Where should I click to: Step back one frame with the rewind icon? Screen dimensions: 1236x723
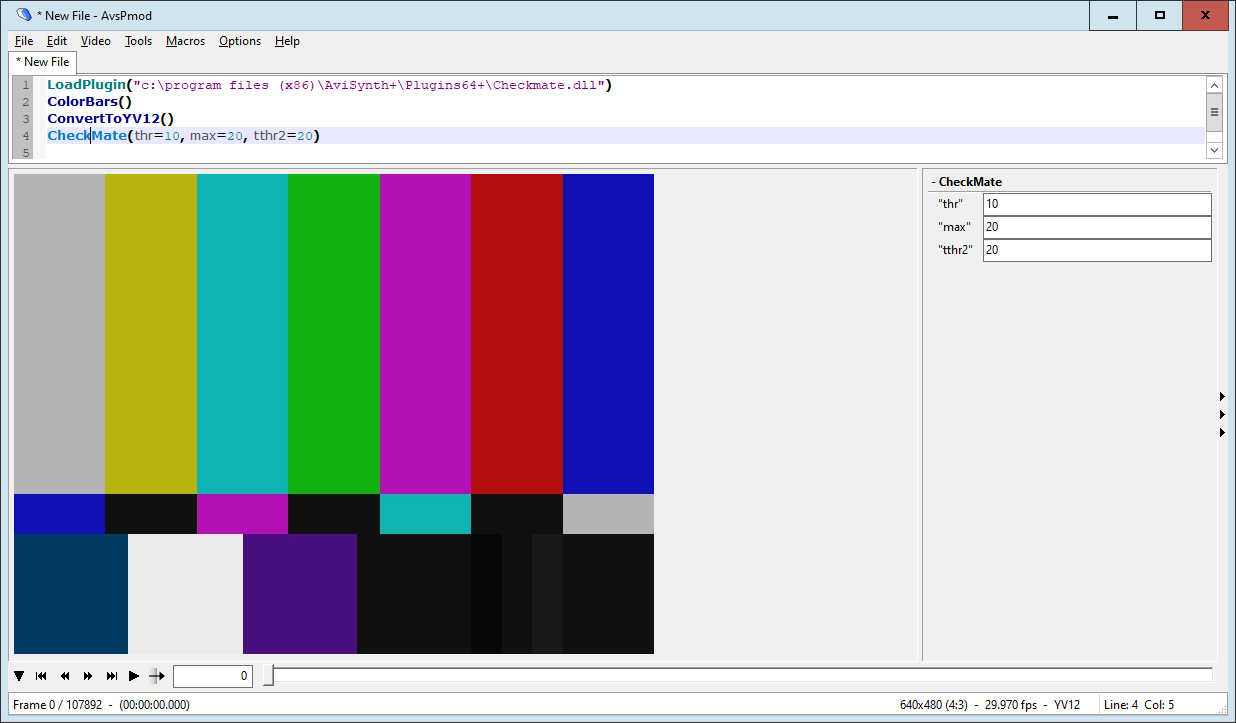point(65,676)
